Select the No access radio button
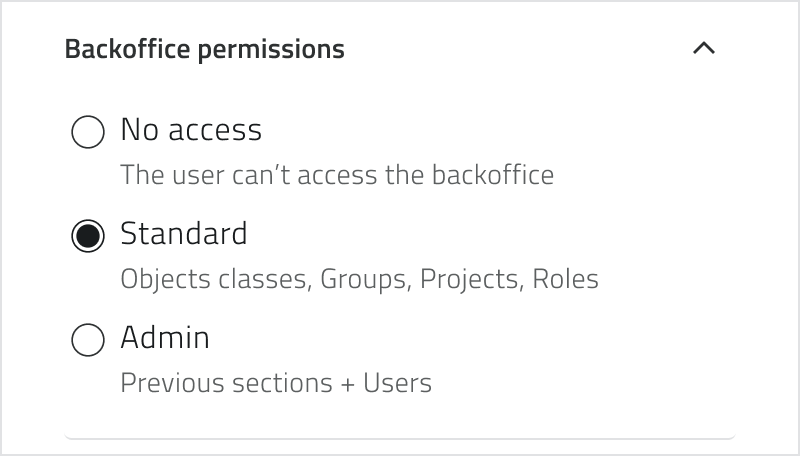The height and width of the screenshot is (456, 800). (88, 132)
